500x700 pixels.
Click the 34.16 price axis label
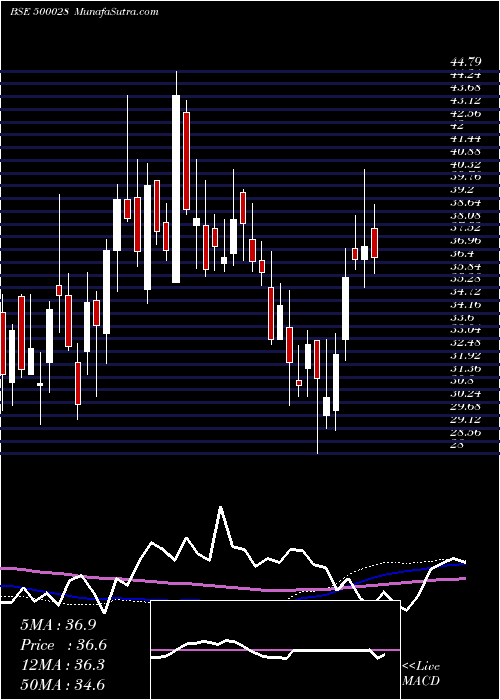(x=468, y=305)
